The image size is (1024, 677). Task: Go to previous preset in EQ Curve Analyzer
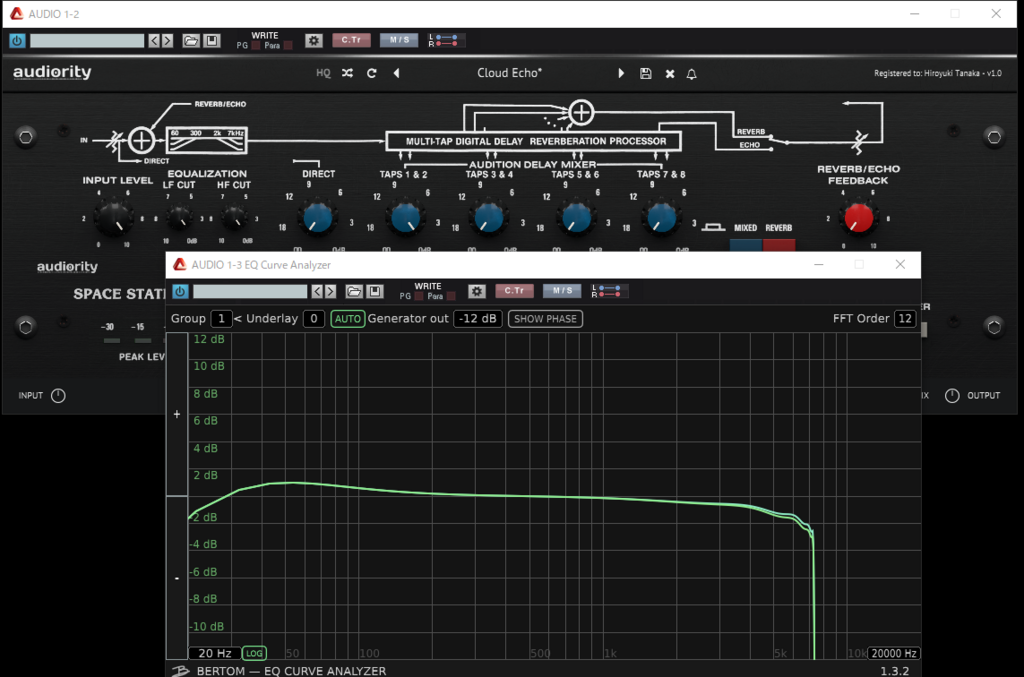317,291
